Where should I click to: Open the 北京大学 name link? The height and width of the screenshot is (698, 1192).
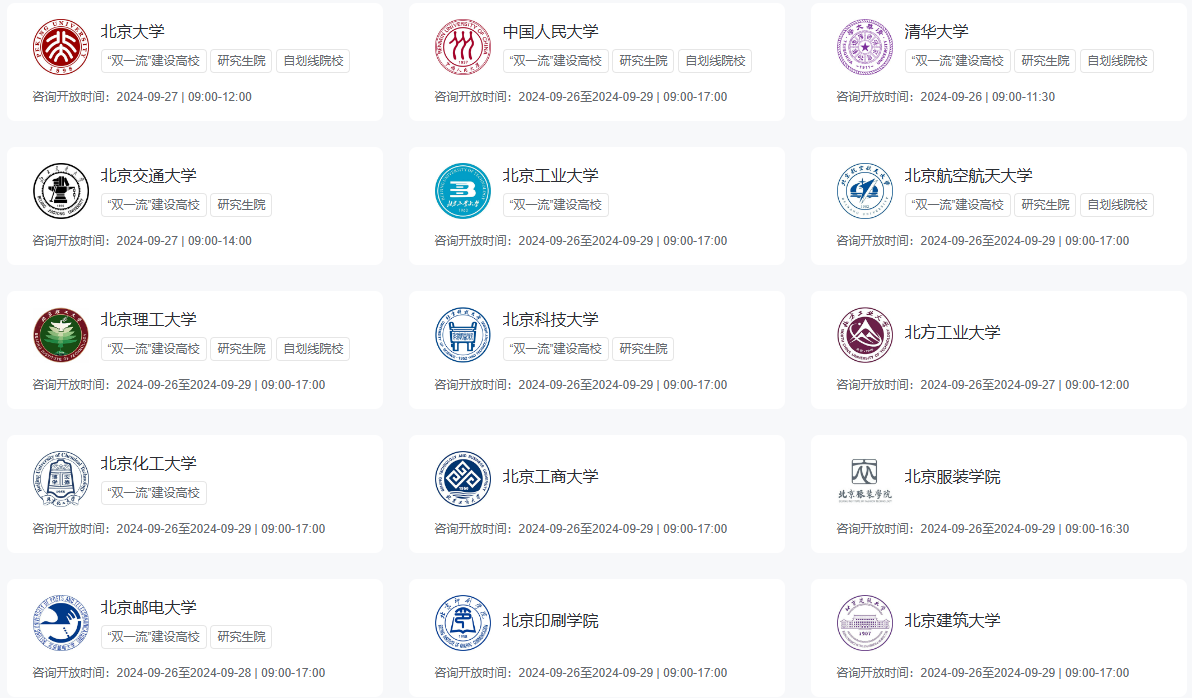pyautogui.click(x=132, y=31)
